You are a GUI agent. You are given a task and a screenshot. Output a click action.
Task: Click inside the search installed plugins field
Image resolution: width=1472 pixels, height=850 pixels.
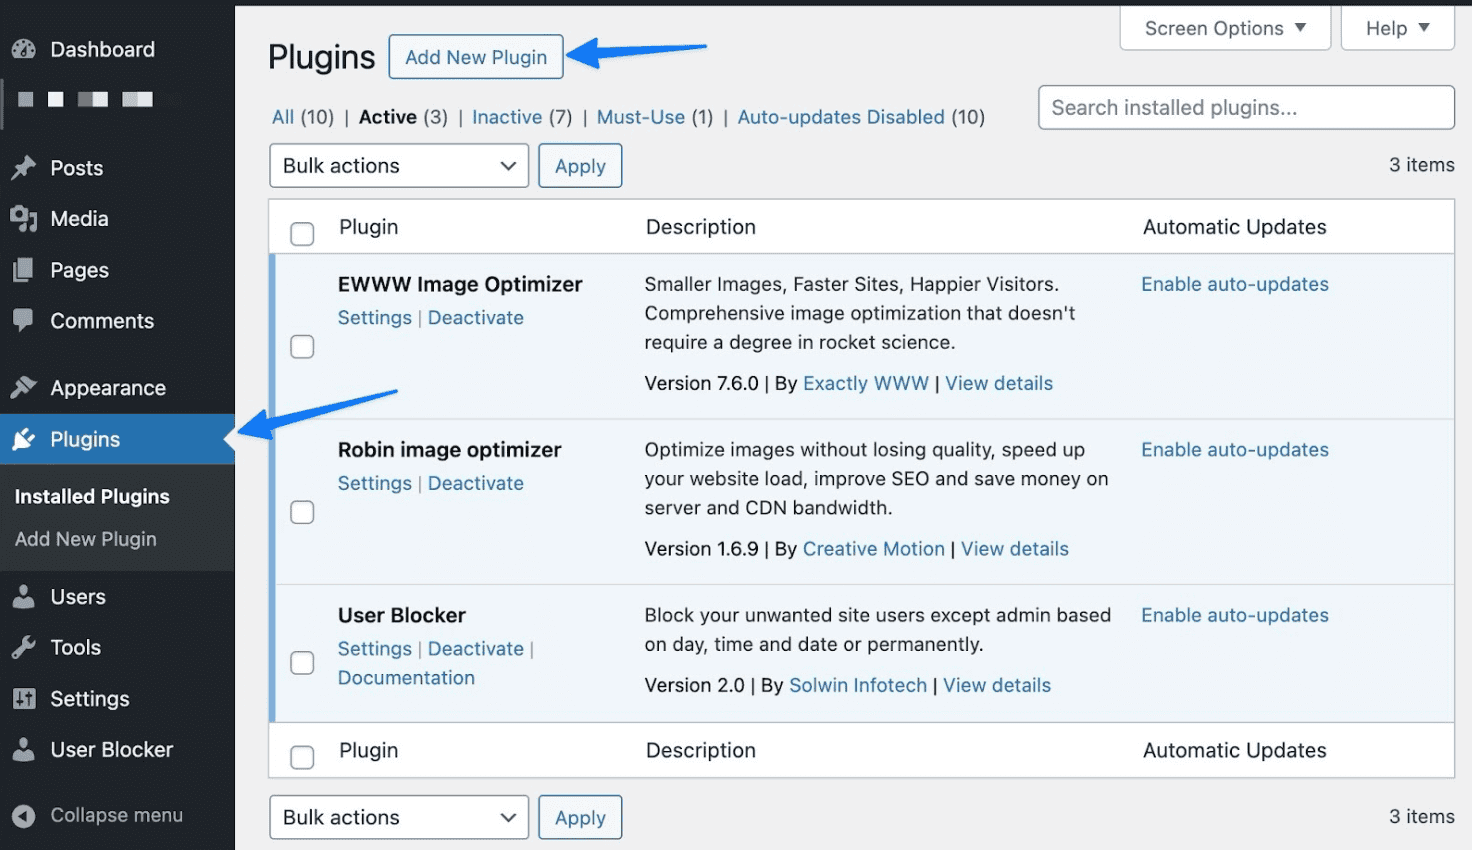click(1245, 107)
